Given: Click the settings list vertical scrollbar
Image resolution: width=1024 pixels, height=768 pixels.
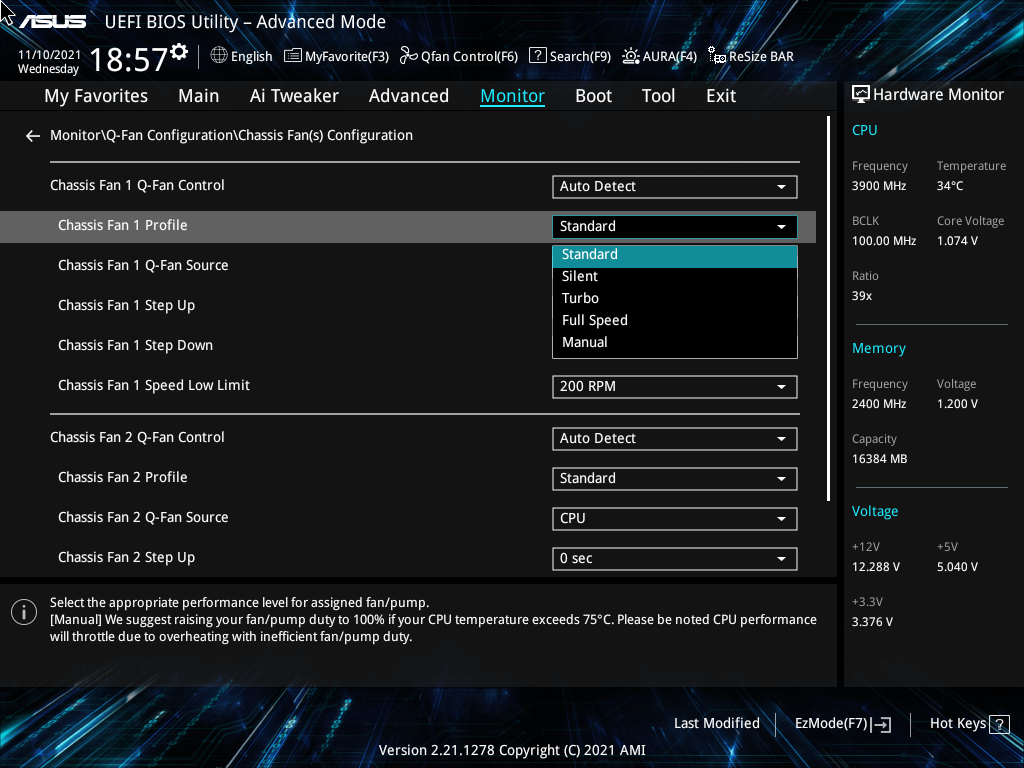Looking at the screenshot, I should click(828, 309).
